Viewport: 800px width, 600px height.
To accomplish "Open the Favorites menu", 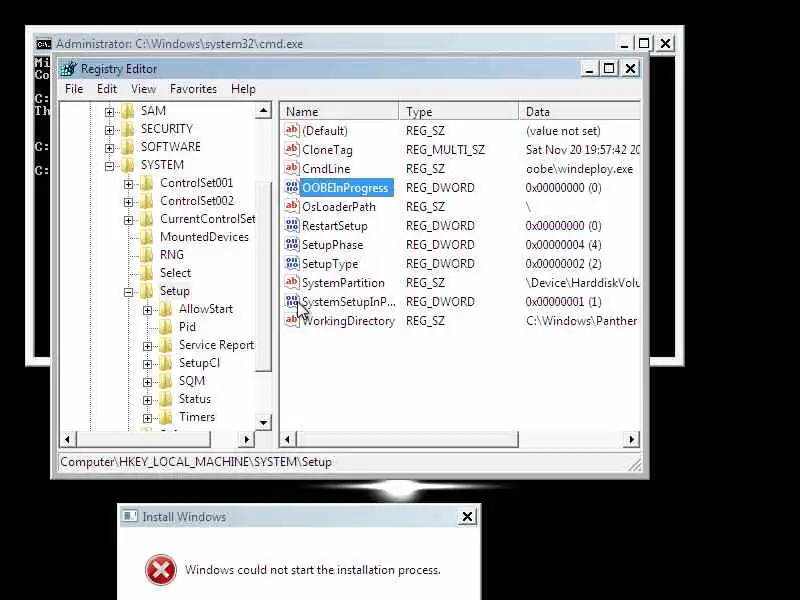I will coord(193,89).
